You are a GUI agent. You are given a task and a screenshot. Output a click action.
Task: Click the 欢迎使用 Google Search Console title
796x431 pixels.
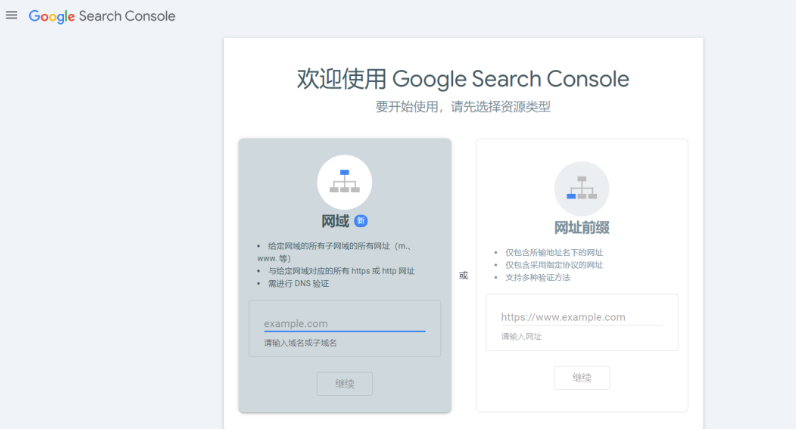click(463, 79)
